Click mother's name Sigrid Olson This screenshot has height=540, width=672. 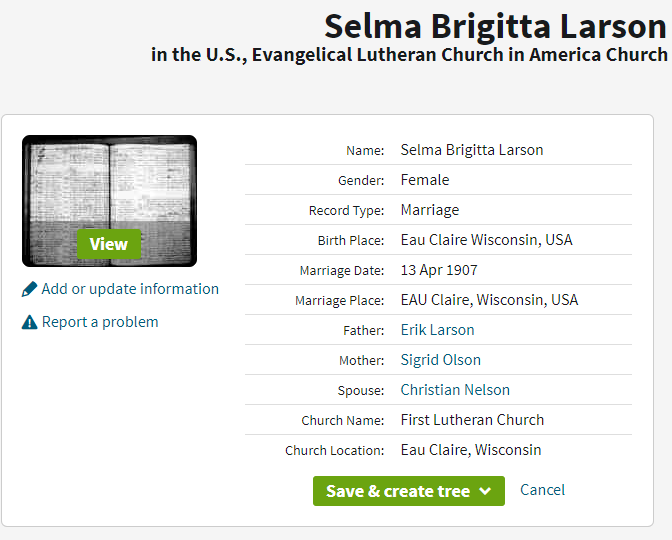click(440, 360)
